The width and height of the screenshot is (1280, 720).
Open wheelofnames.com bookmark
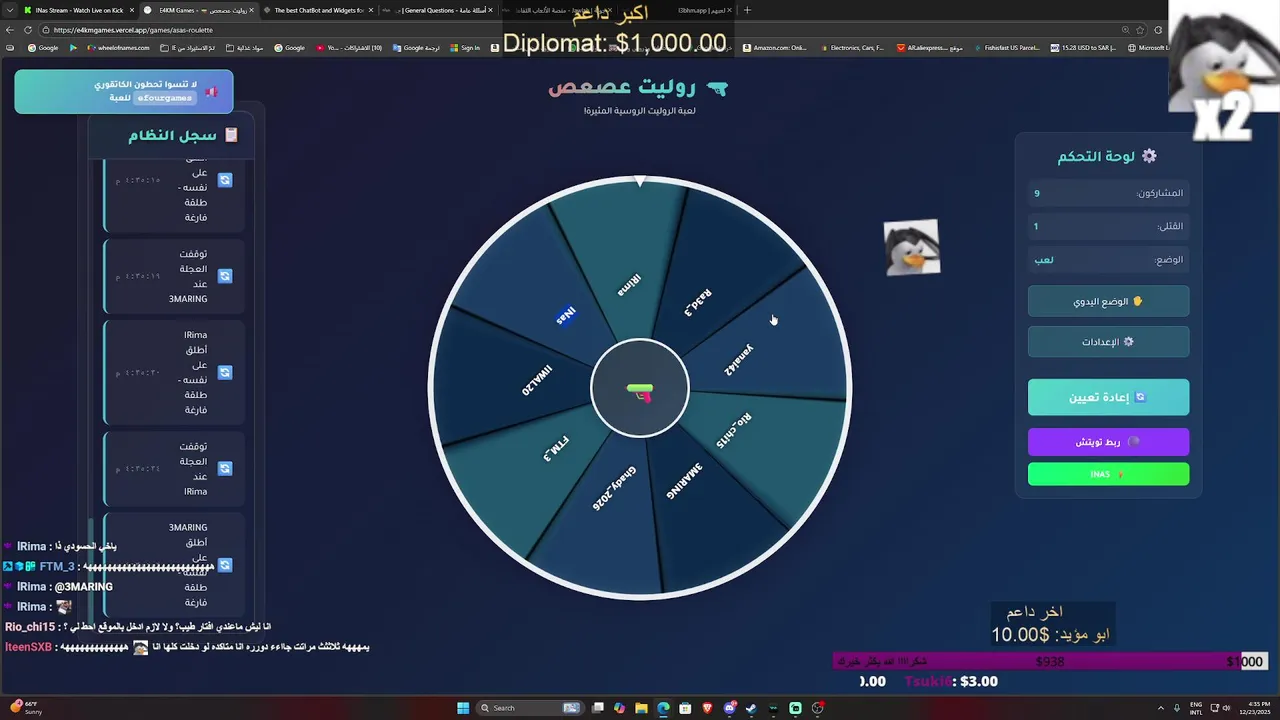coord(118,47)
